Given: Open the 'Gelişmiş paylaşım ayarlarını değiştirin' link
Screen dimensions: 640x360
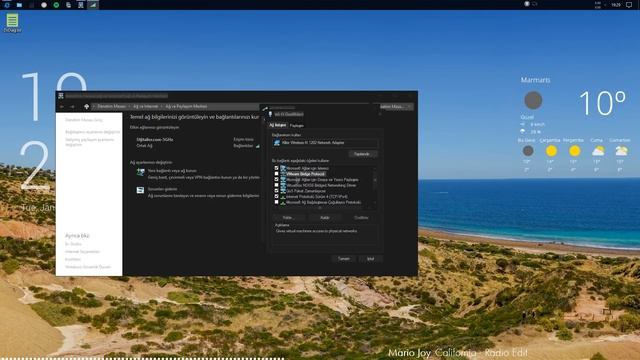Looking at the screenshot, I should (90, 142).
